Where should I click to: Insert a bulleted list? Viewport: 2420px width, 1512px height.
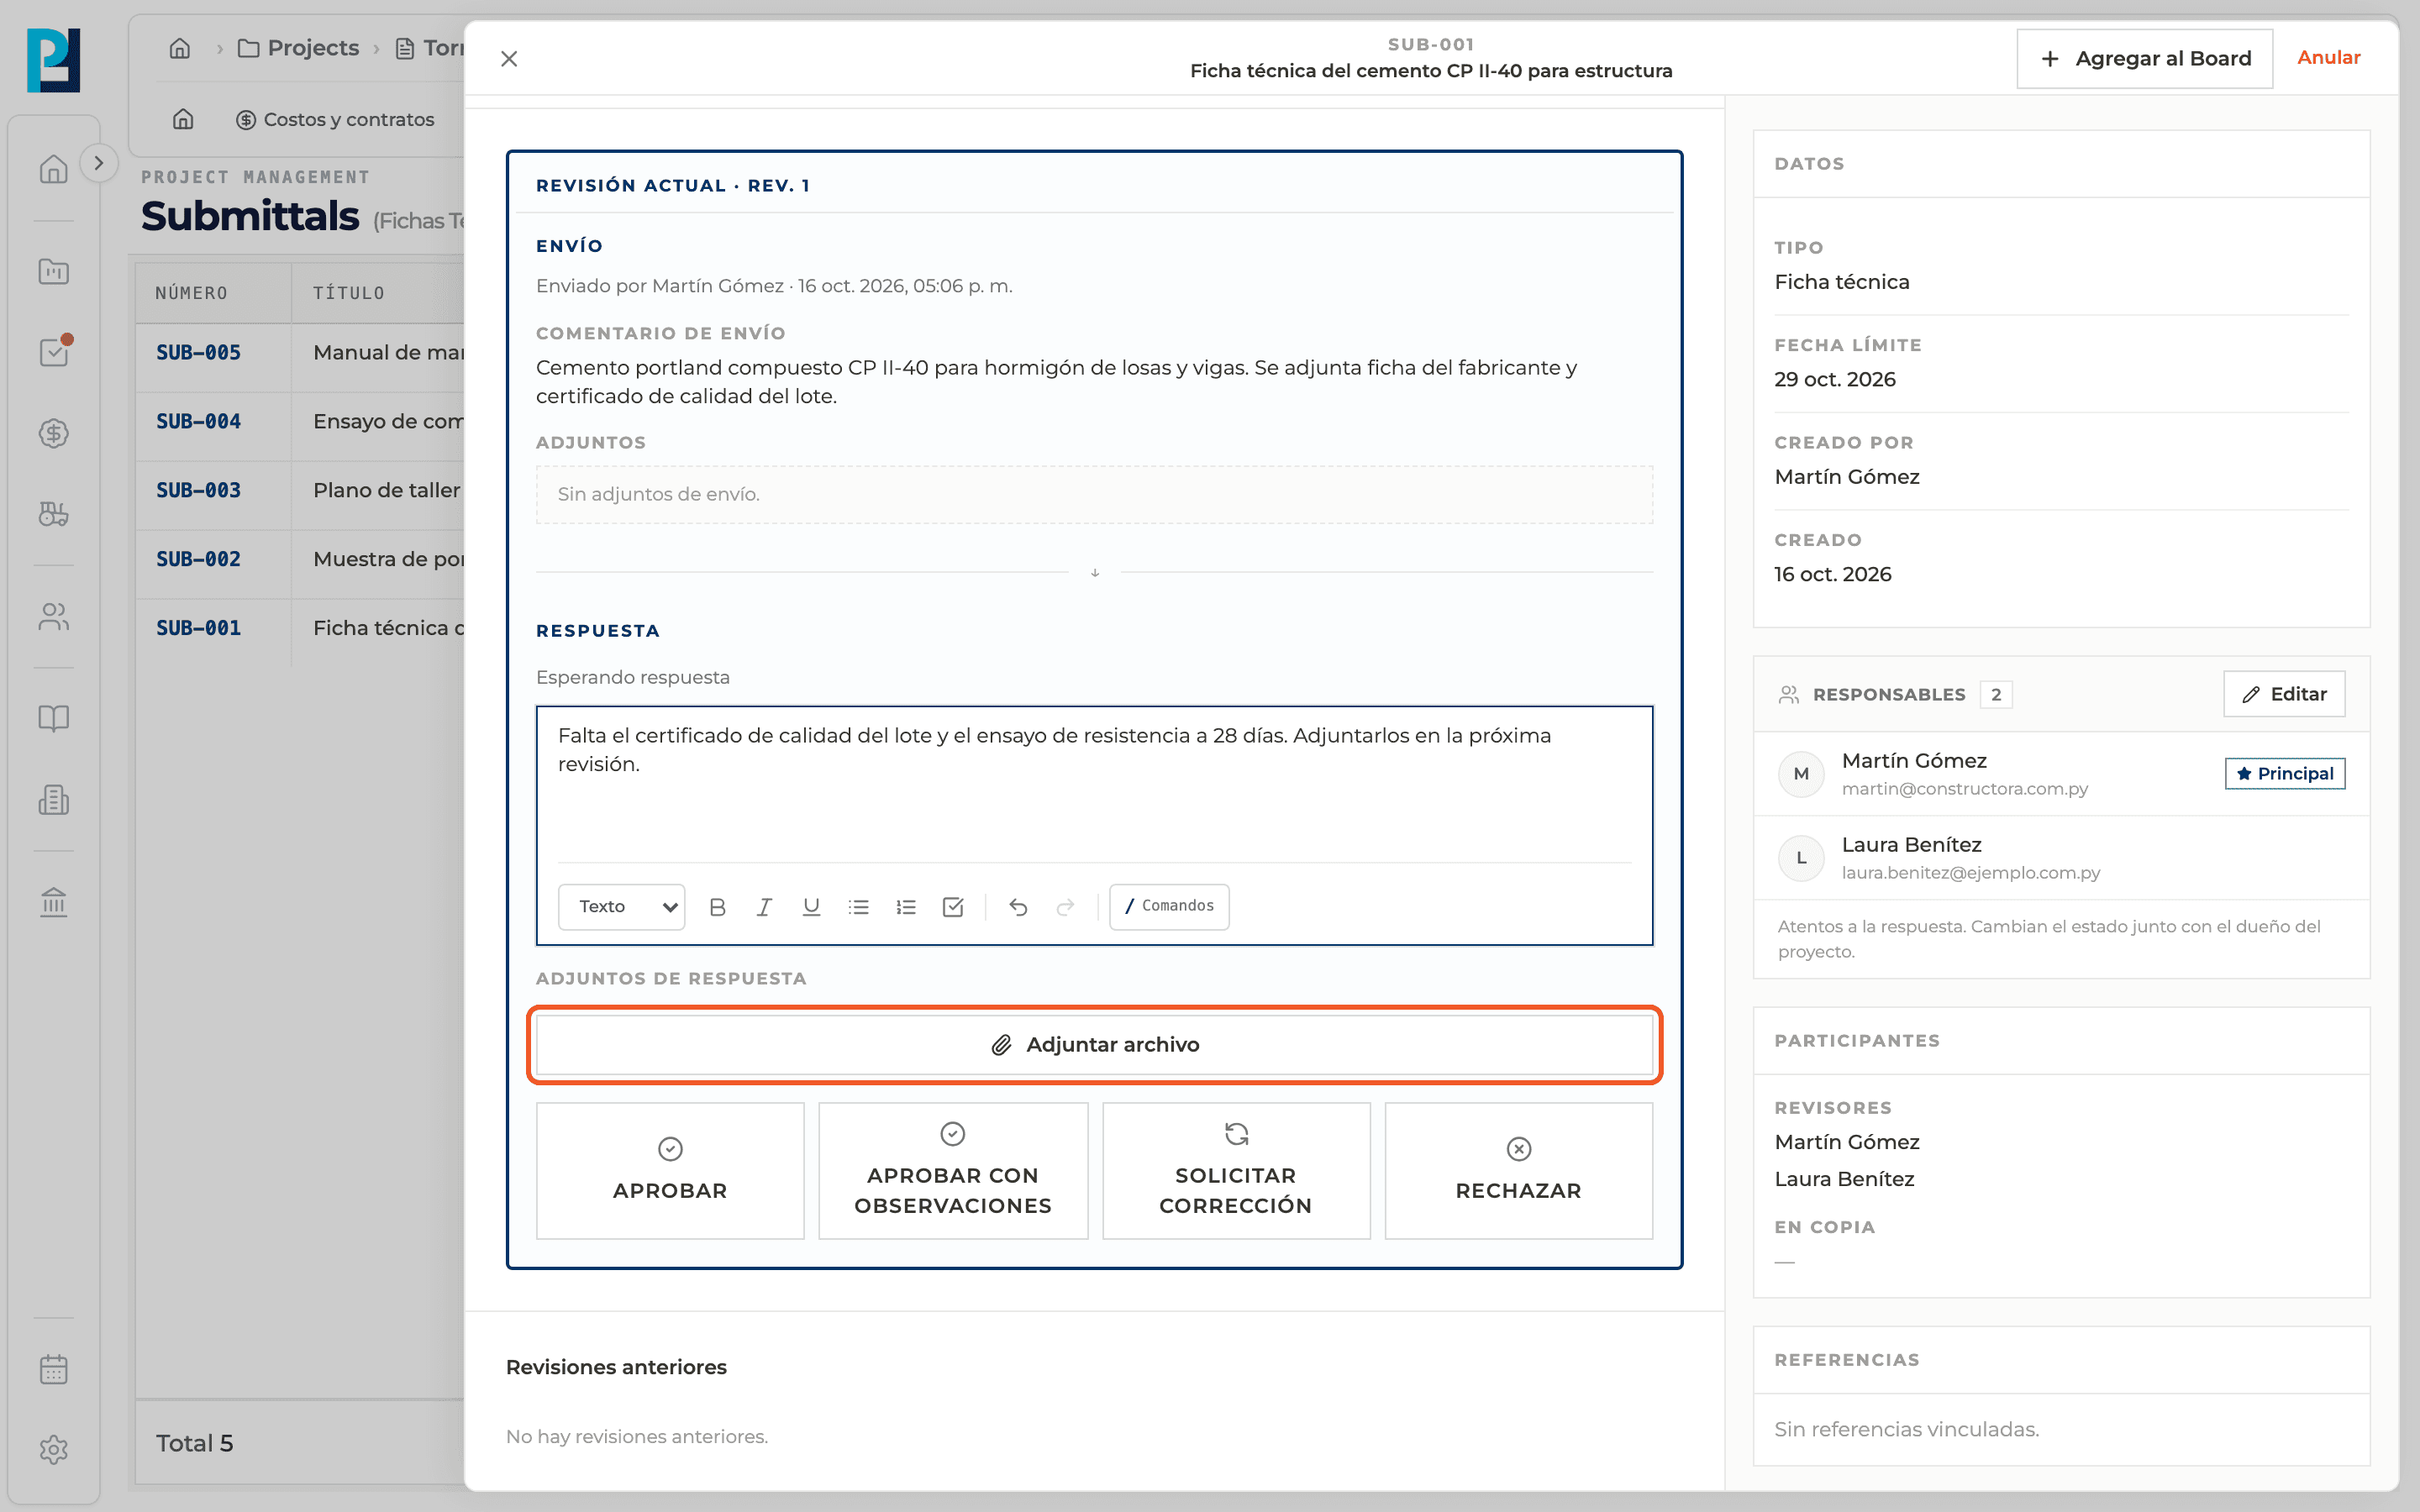[858, 906]
